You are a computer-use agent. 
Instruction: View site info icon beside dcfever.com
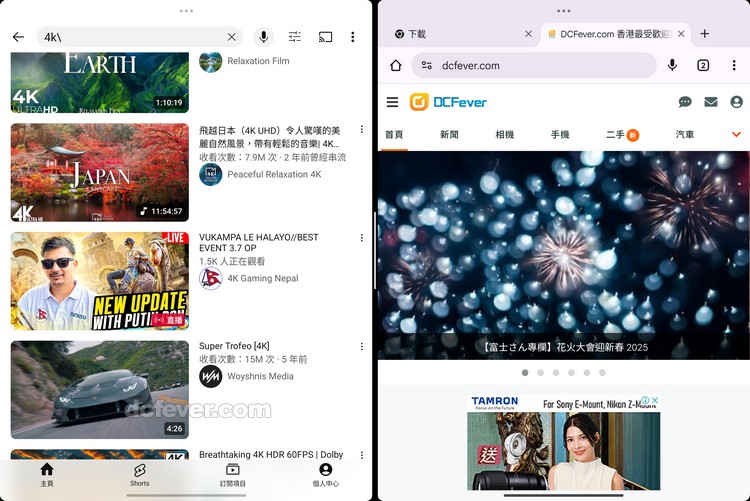427,66
